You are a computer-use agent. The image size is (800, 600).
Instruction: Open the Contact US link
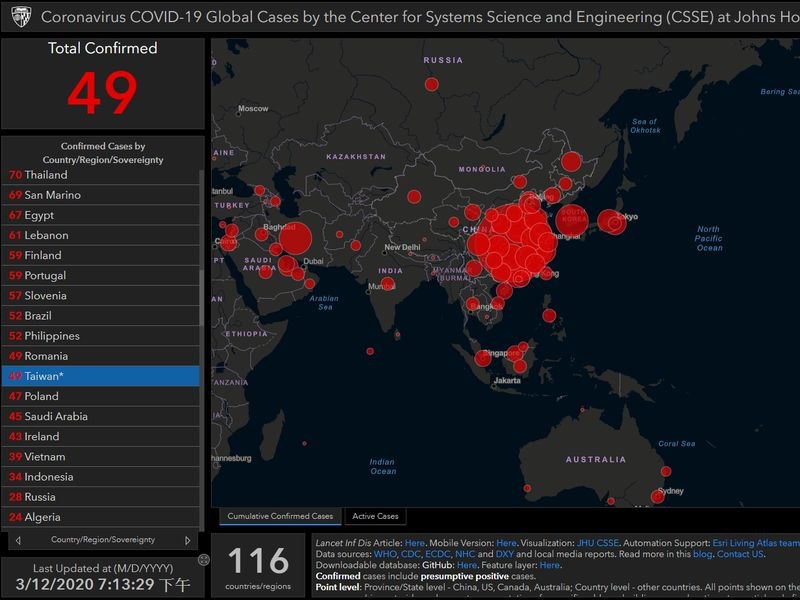coord(740,554)
